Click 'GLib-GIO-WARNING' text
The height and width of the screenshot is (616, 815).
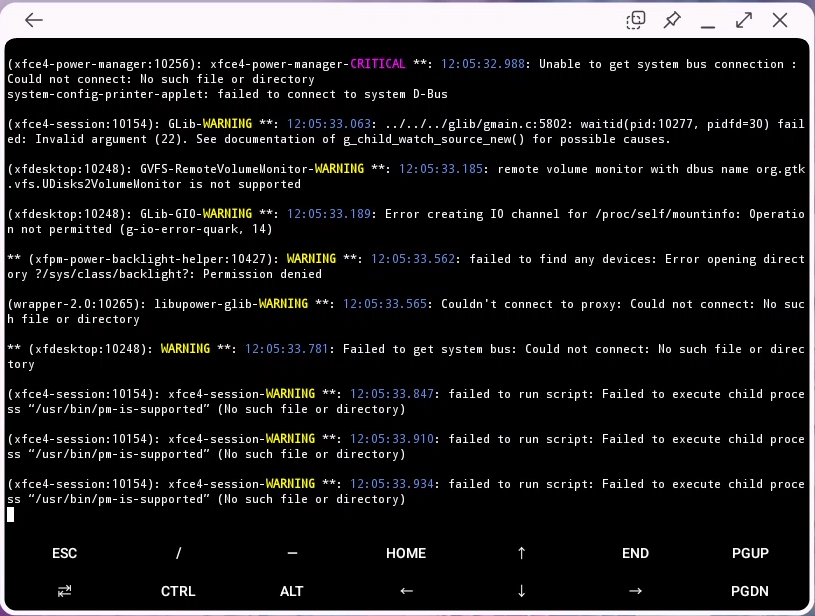(196, 214)
